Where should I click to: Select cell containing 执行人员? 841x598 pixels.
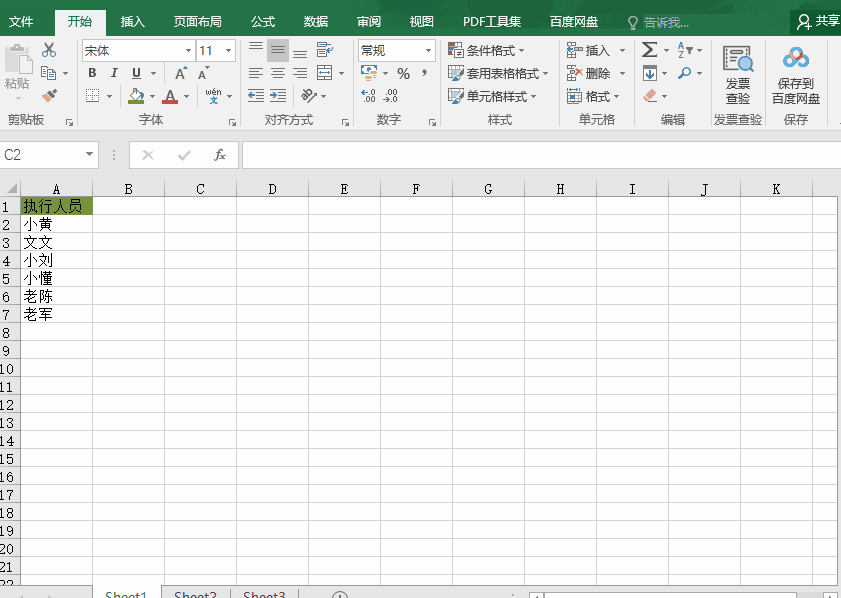[x=56, y=206]
